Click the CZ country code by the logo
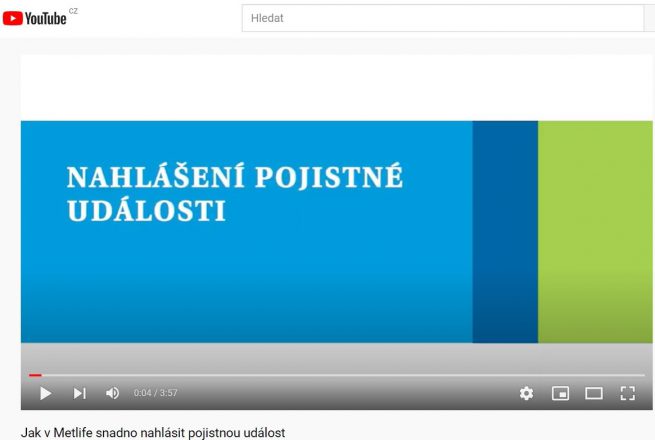The image size is (655, 440). (73, 10)
